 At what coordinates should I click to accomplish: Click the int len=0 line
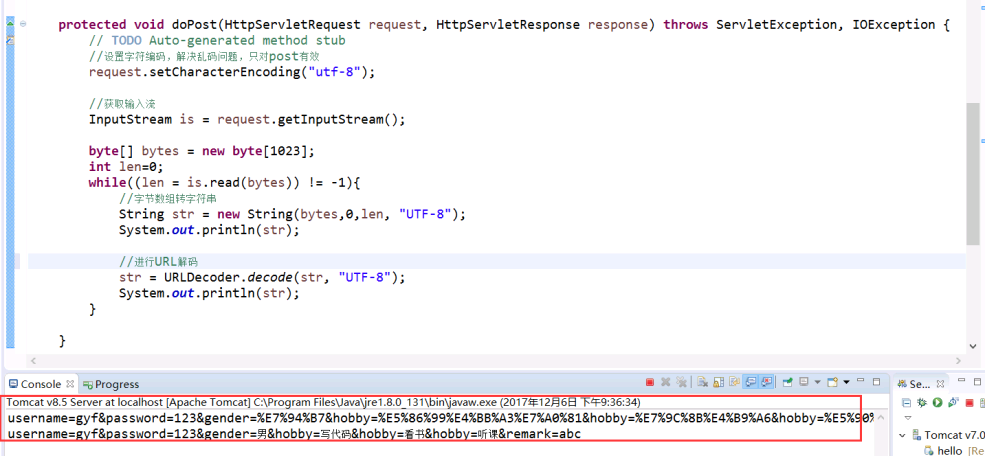tap(126, 167)
